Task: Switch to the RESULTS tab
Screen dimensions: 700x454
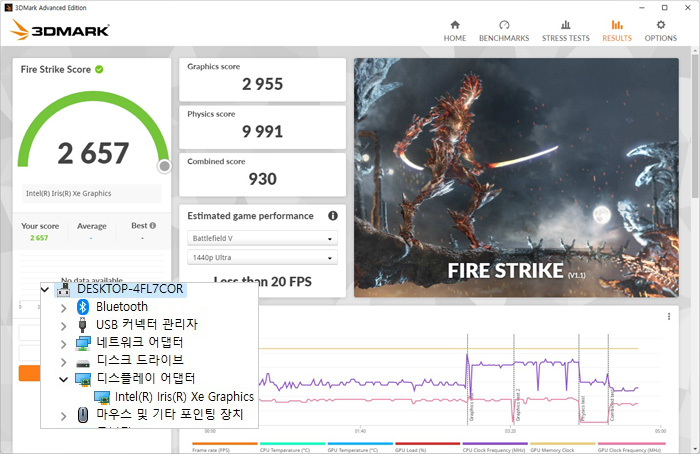Action: click(x=617, y=31)
